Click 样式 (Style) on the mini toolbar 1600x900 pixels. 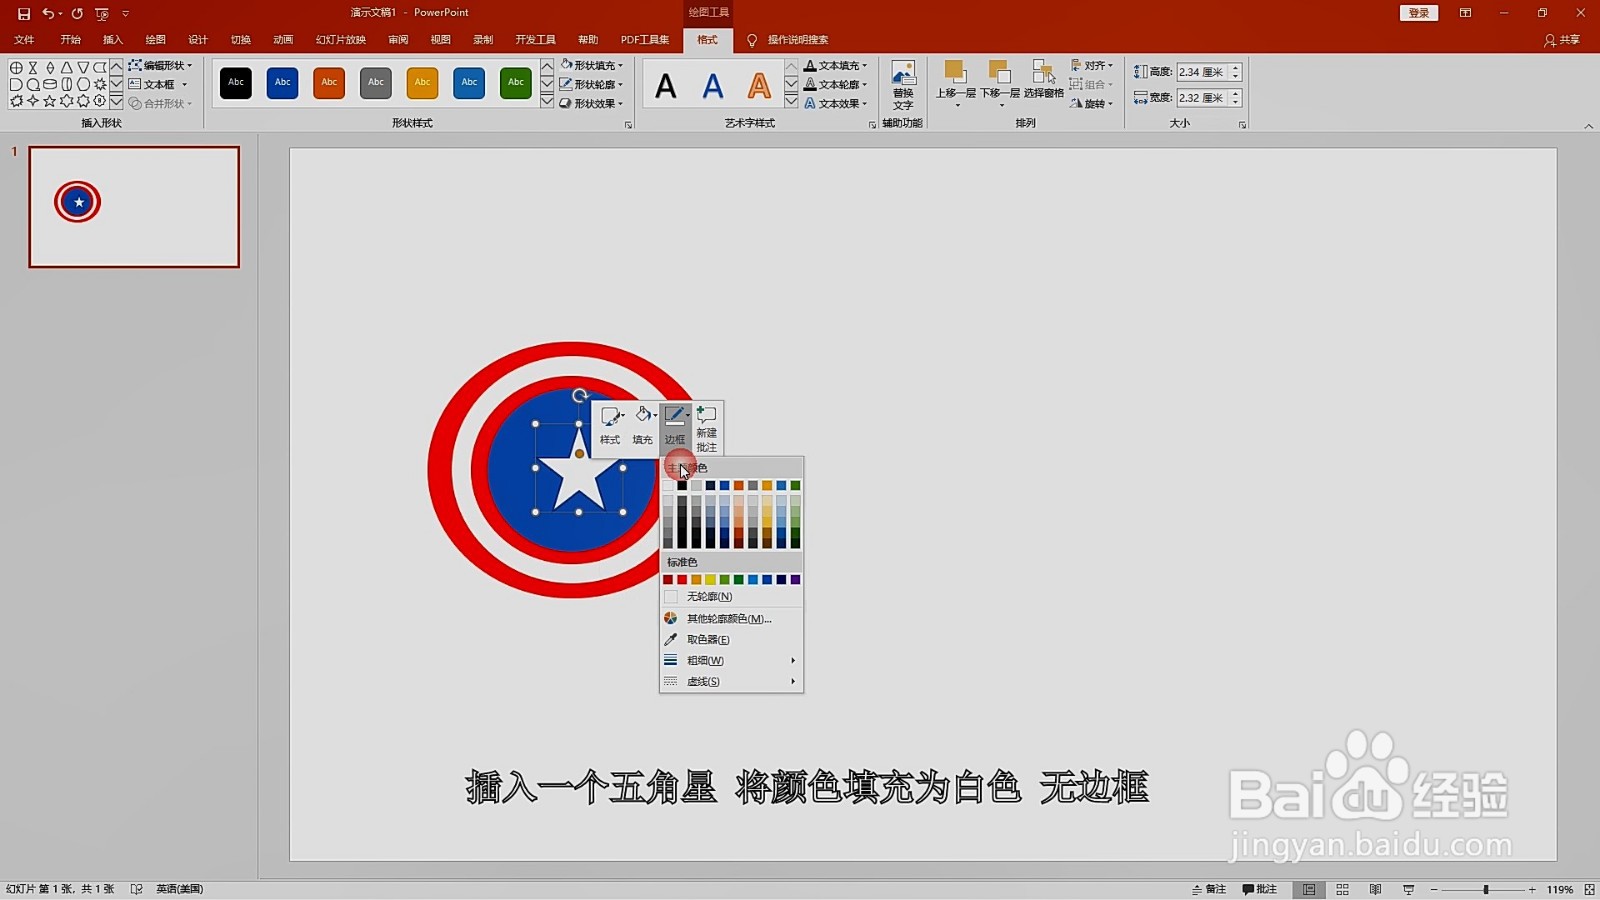click(610, 425)
